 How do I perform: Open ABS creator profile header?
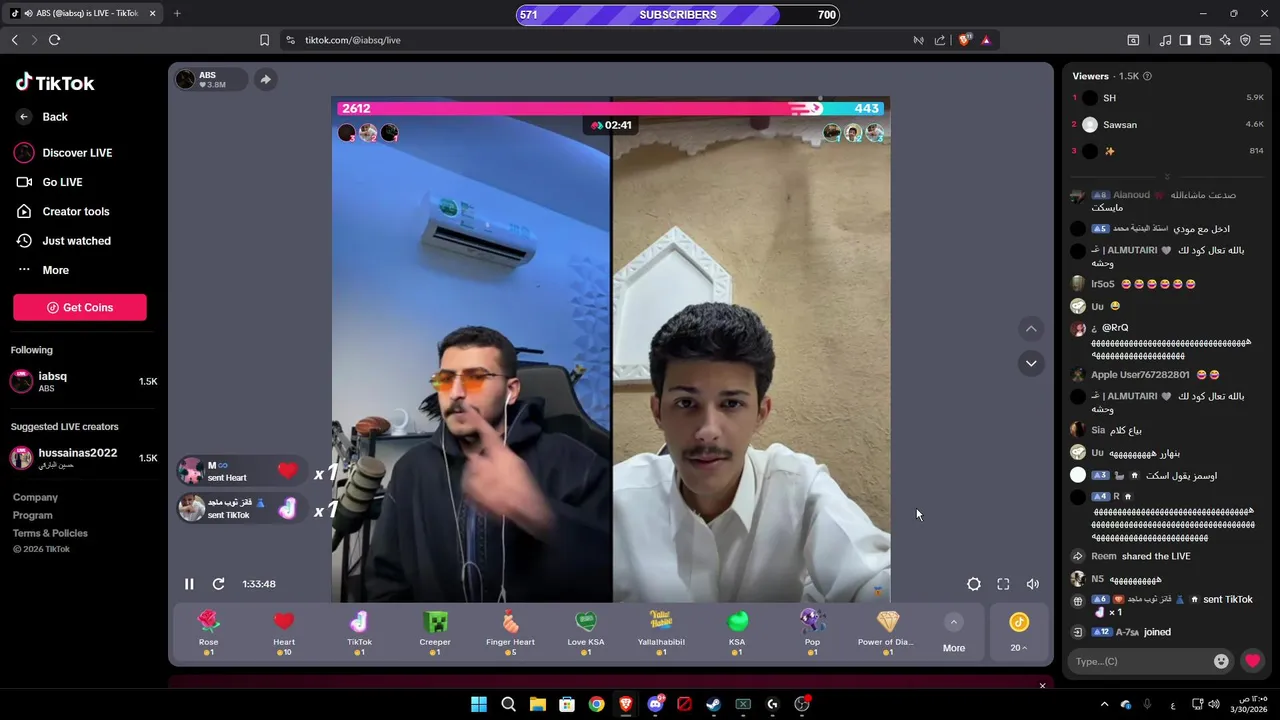coord(210,79)
